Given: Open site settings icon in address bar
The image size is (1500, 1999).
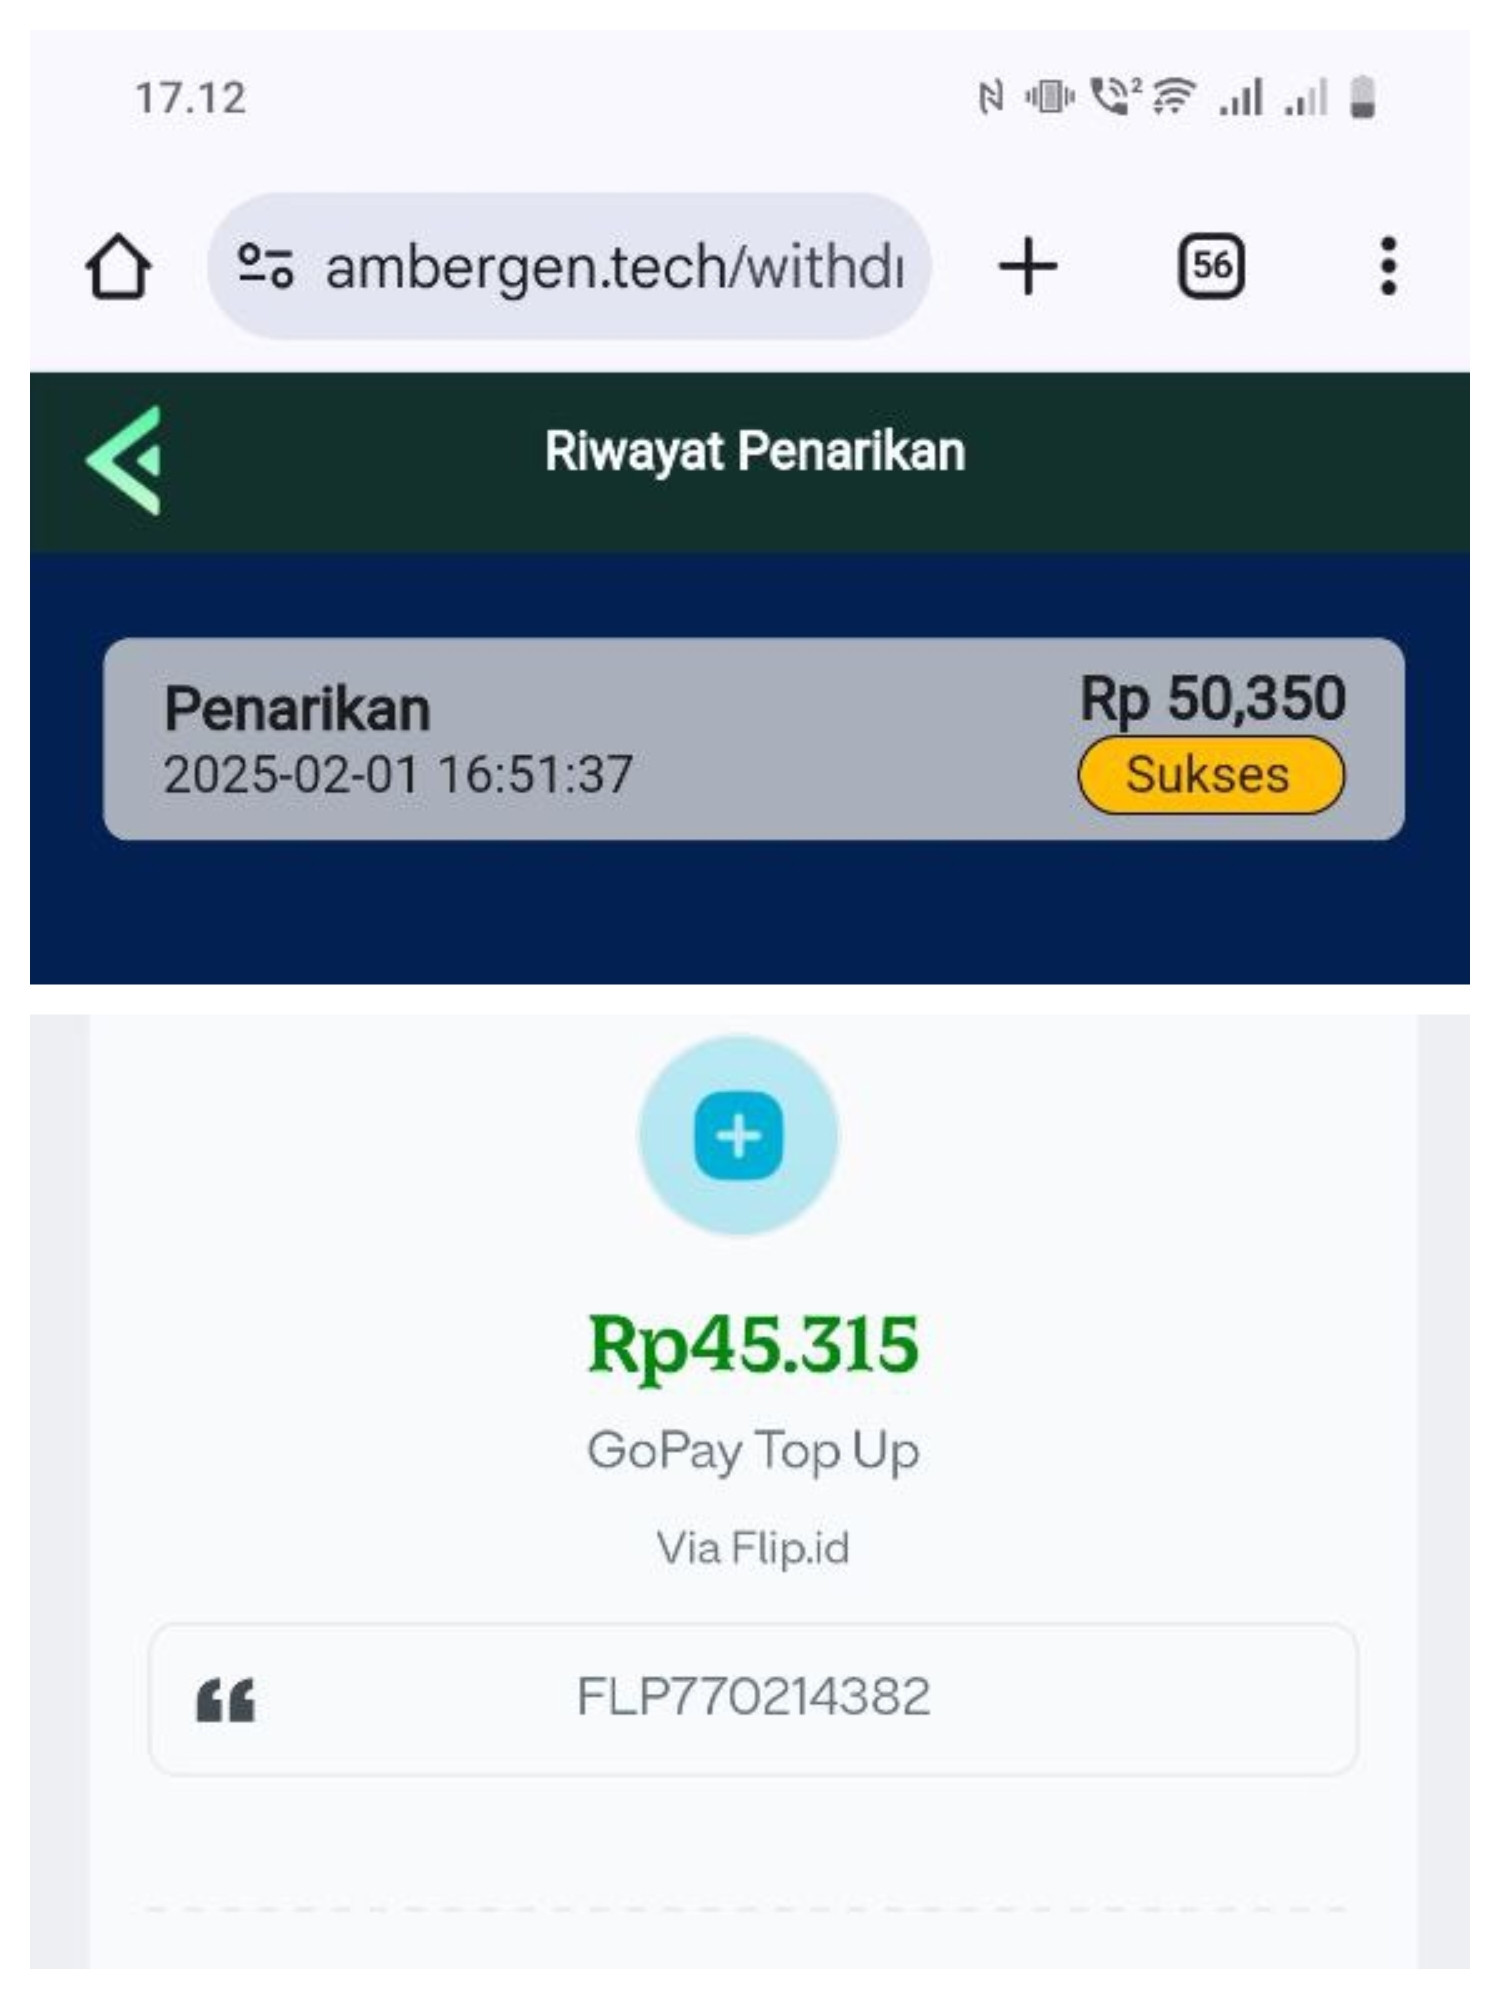Looking at the screenshot, I should [265, 266].
